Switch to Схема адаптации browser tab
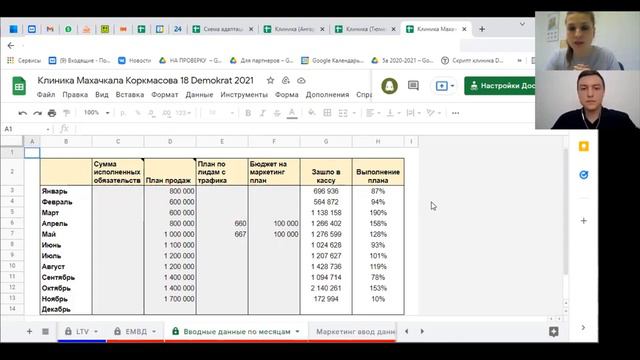The width and height of the screenshot is (640, 360). (x=223, y=29)
